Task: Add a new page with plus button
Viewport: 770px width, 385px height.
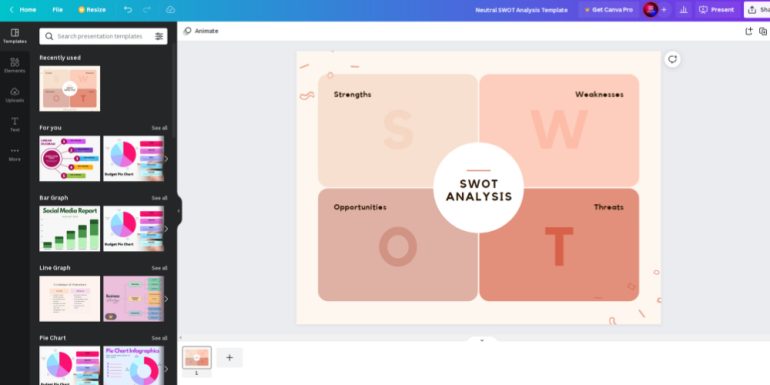Action: [x=229, y=358]
